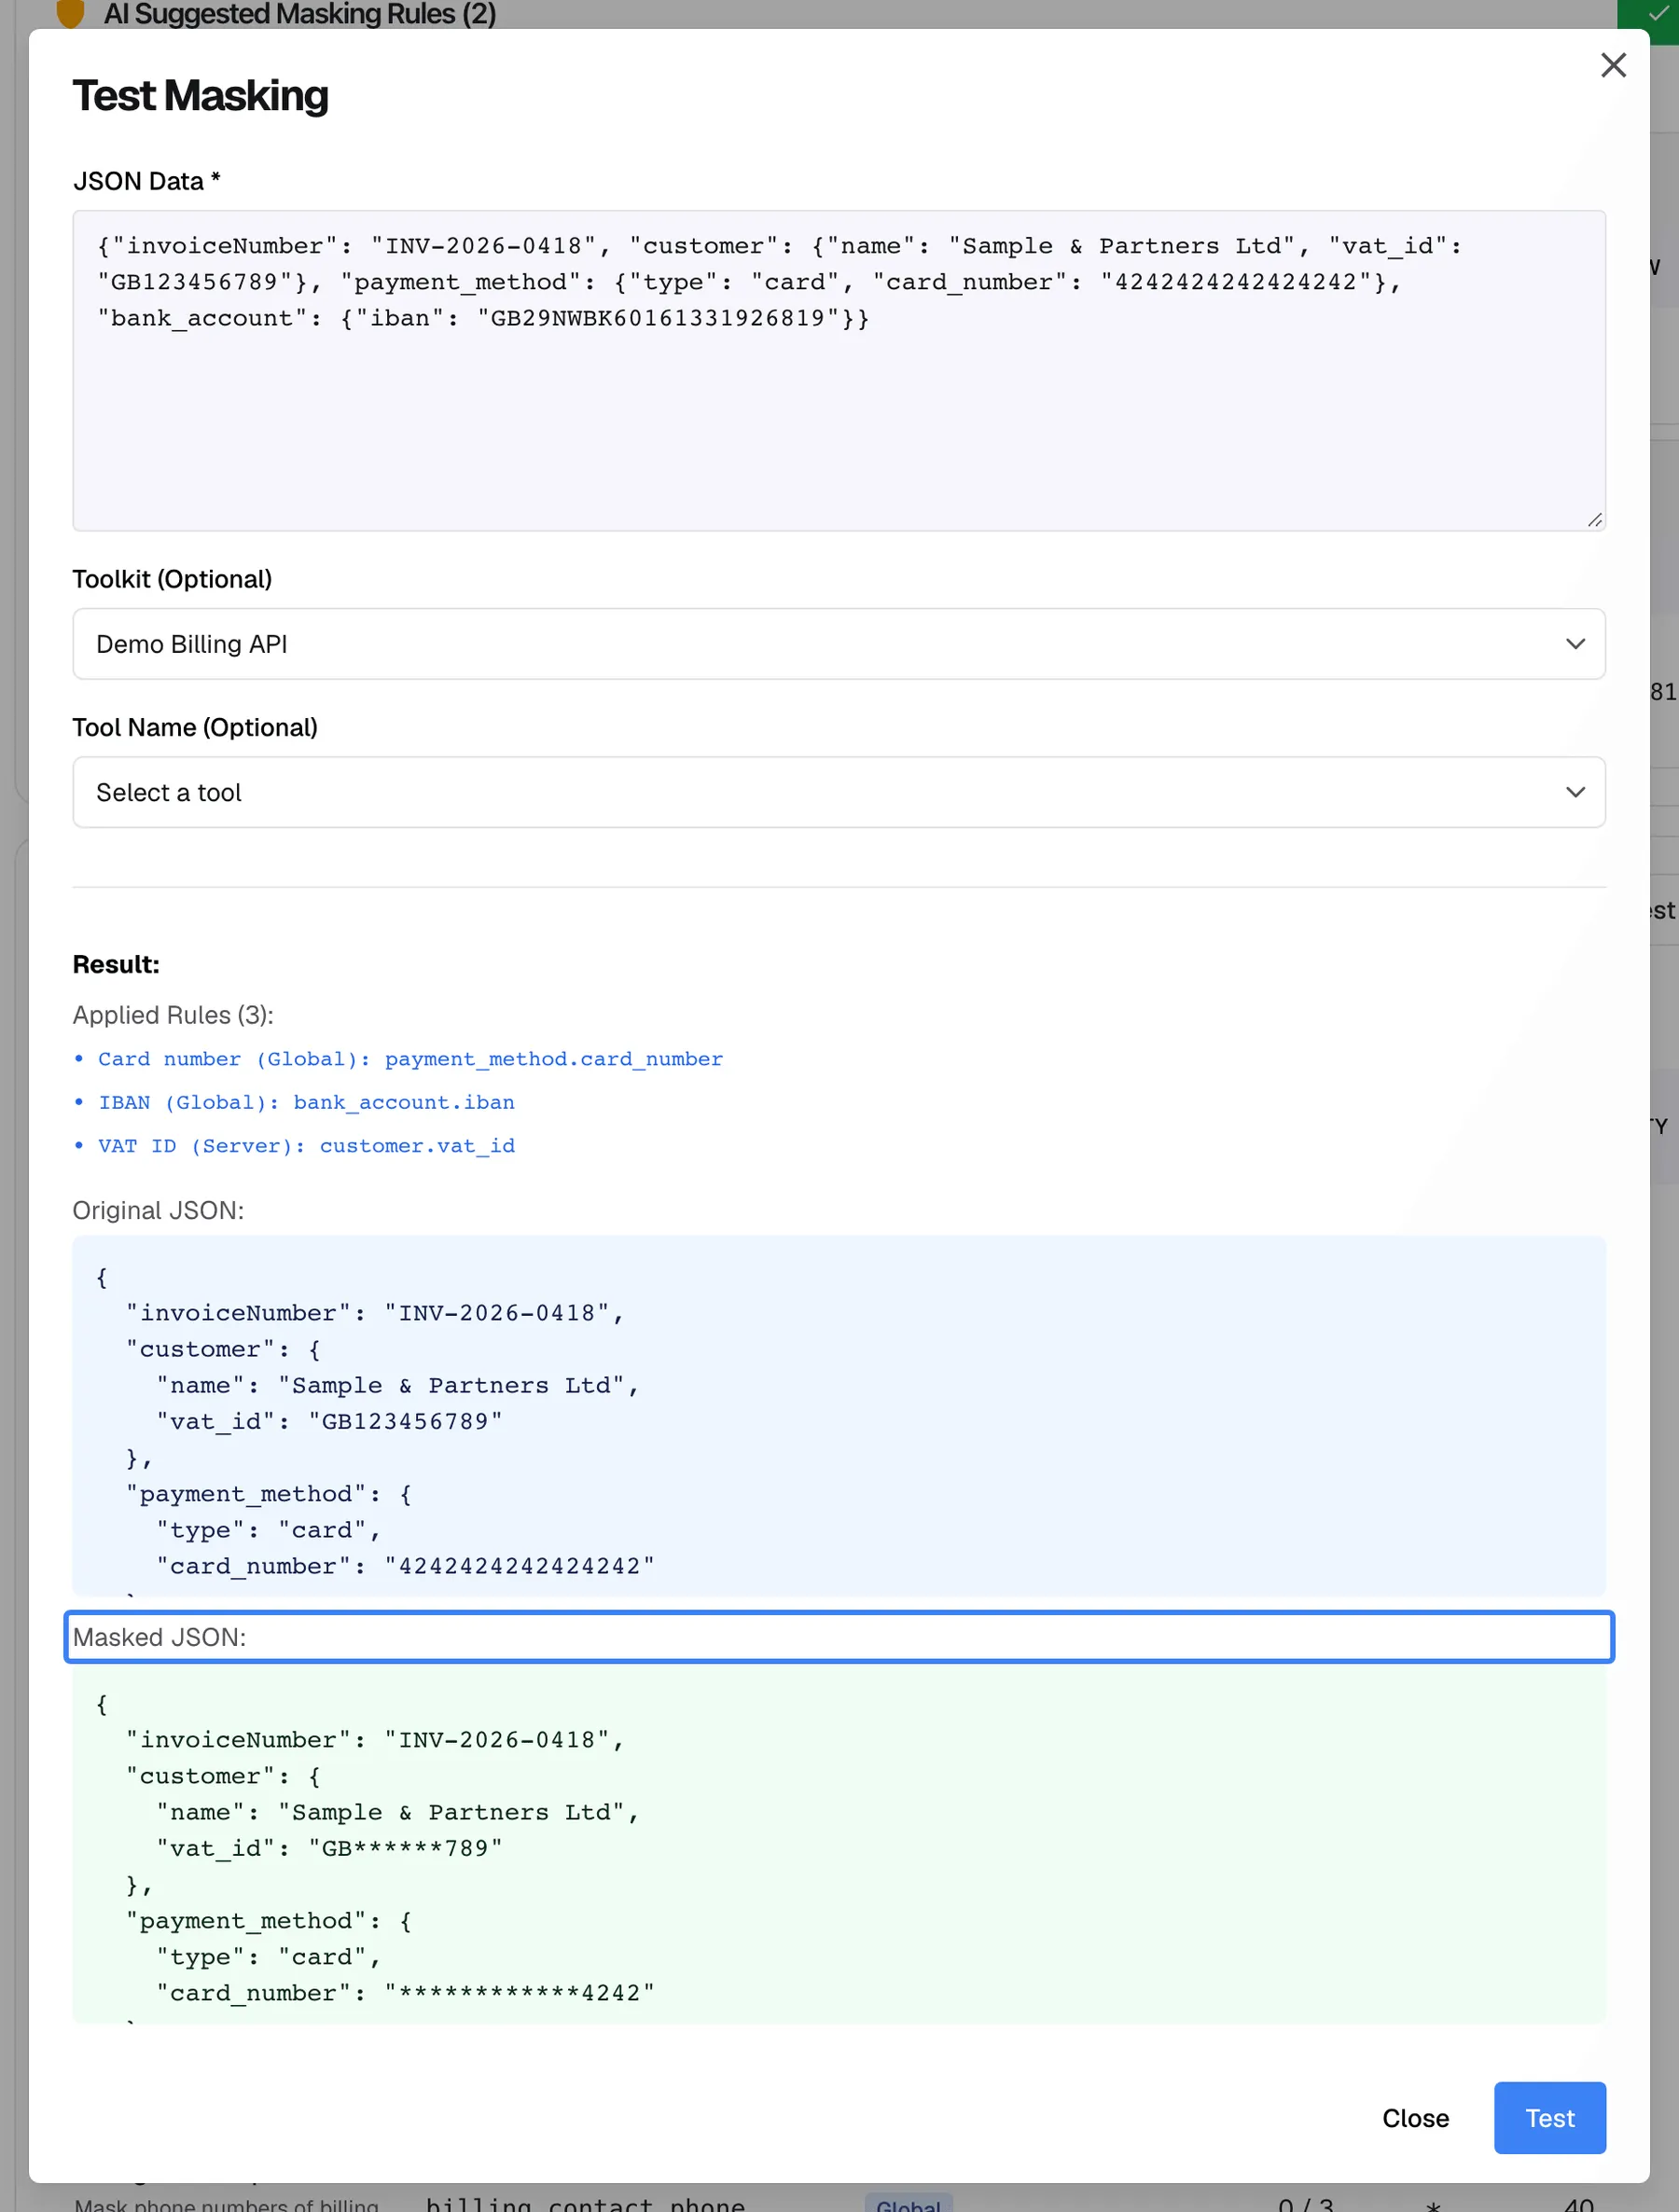Close the Test Masking dialog with X
1679x2212 pixels.
click(1612, 65)
